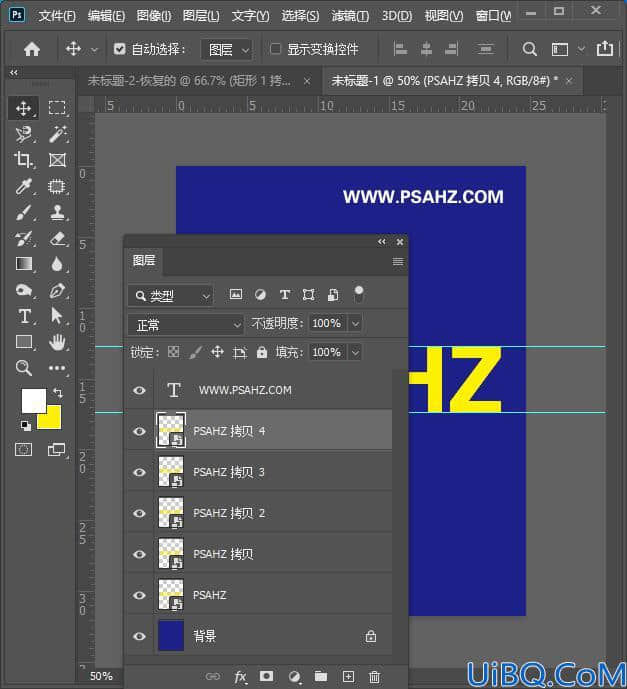Open the workspace switcher dropdown arrow
Viewport: 627px width, 689px height.
[581, 49]
